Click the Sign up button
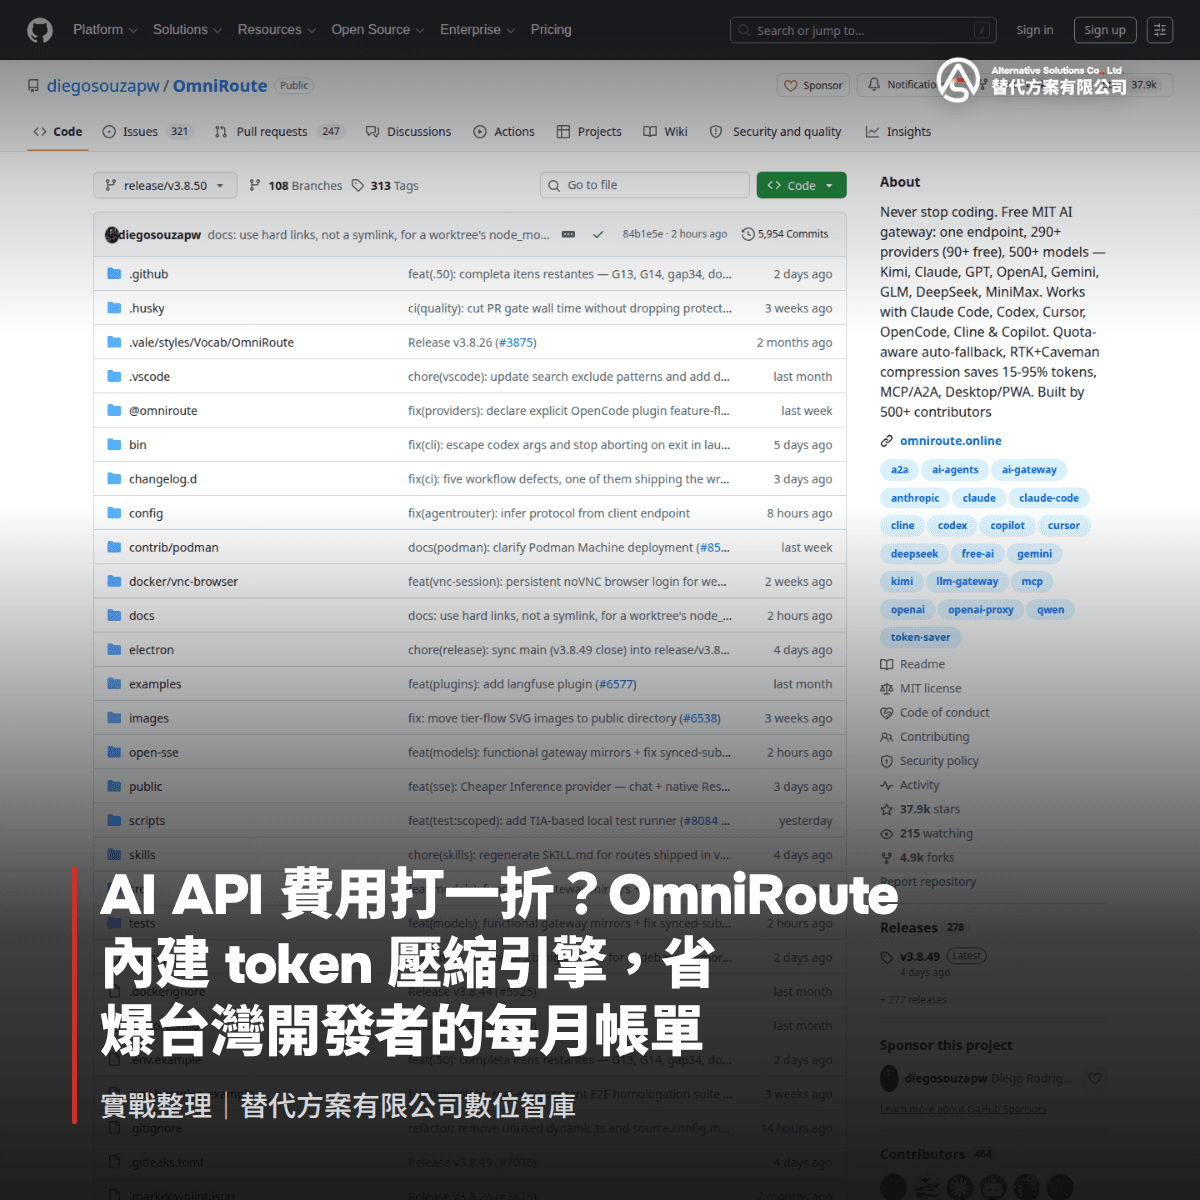Image resolution: width=1200 pixels, height=1200 pixels. point(1105,30)
